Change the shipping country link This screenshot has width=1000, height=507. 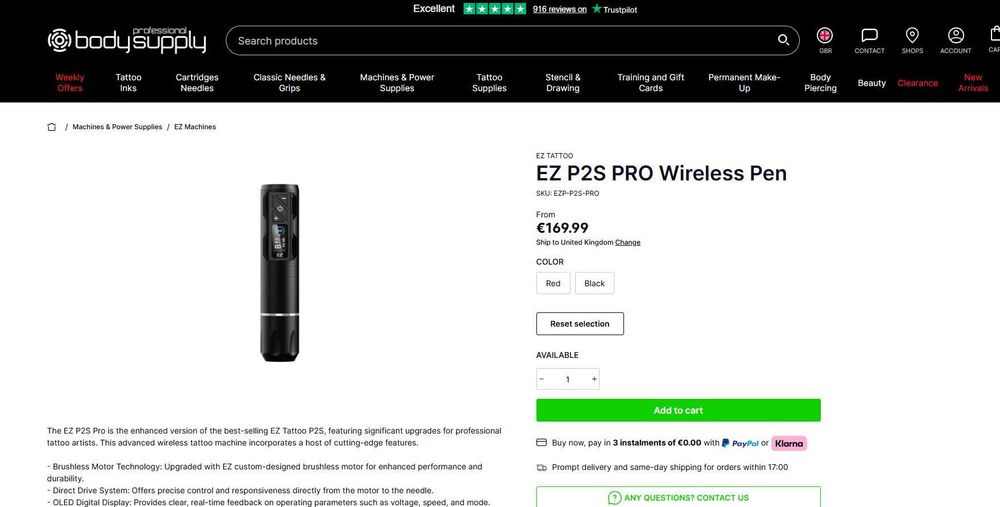[628, 242]
